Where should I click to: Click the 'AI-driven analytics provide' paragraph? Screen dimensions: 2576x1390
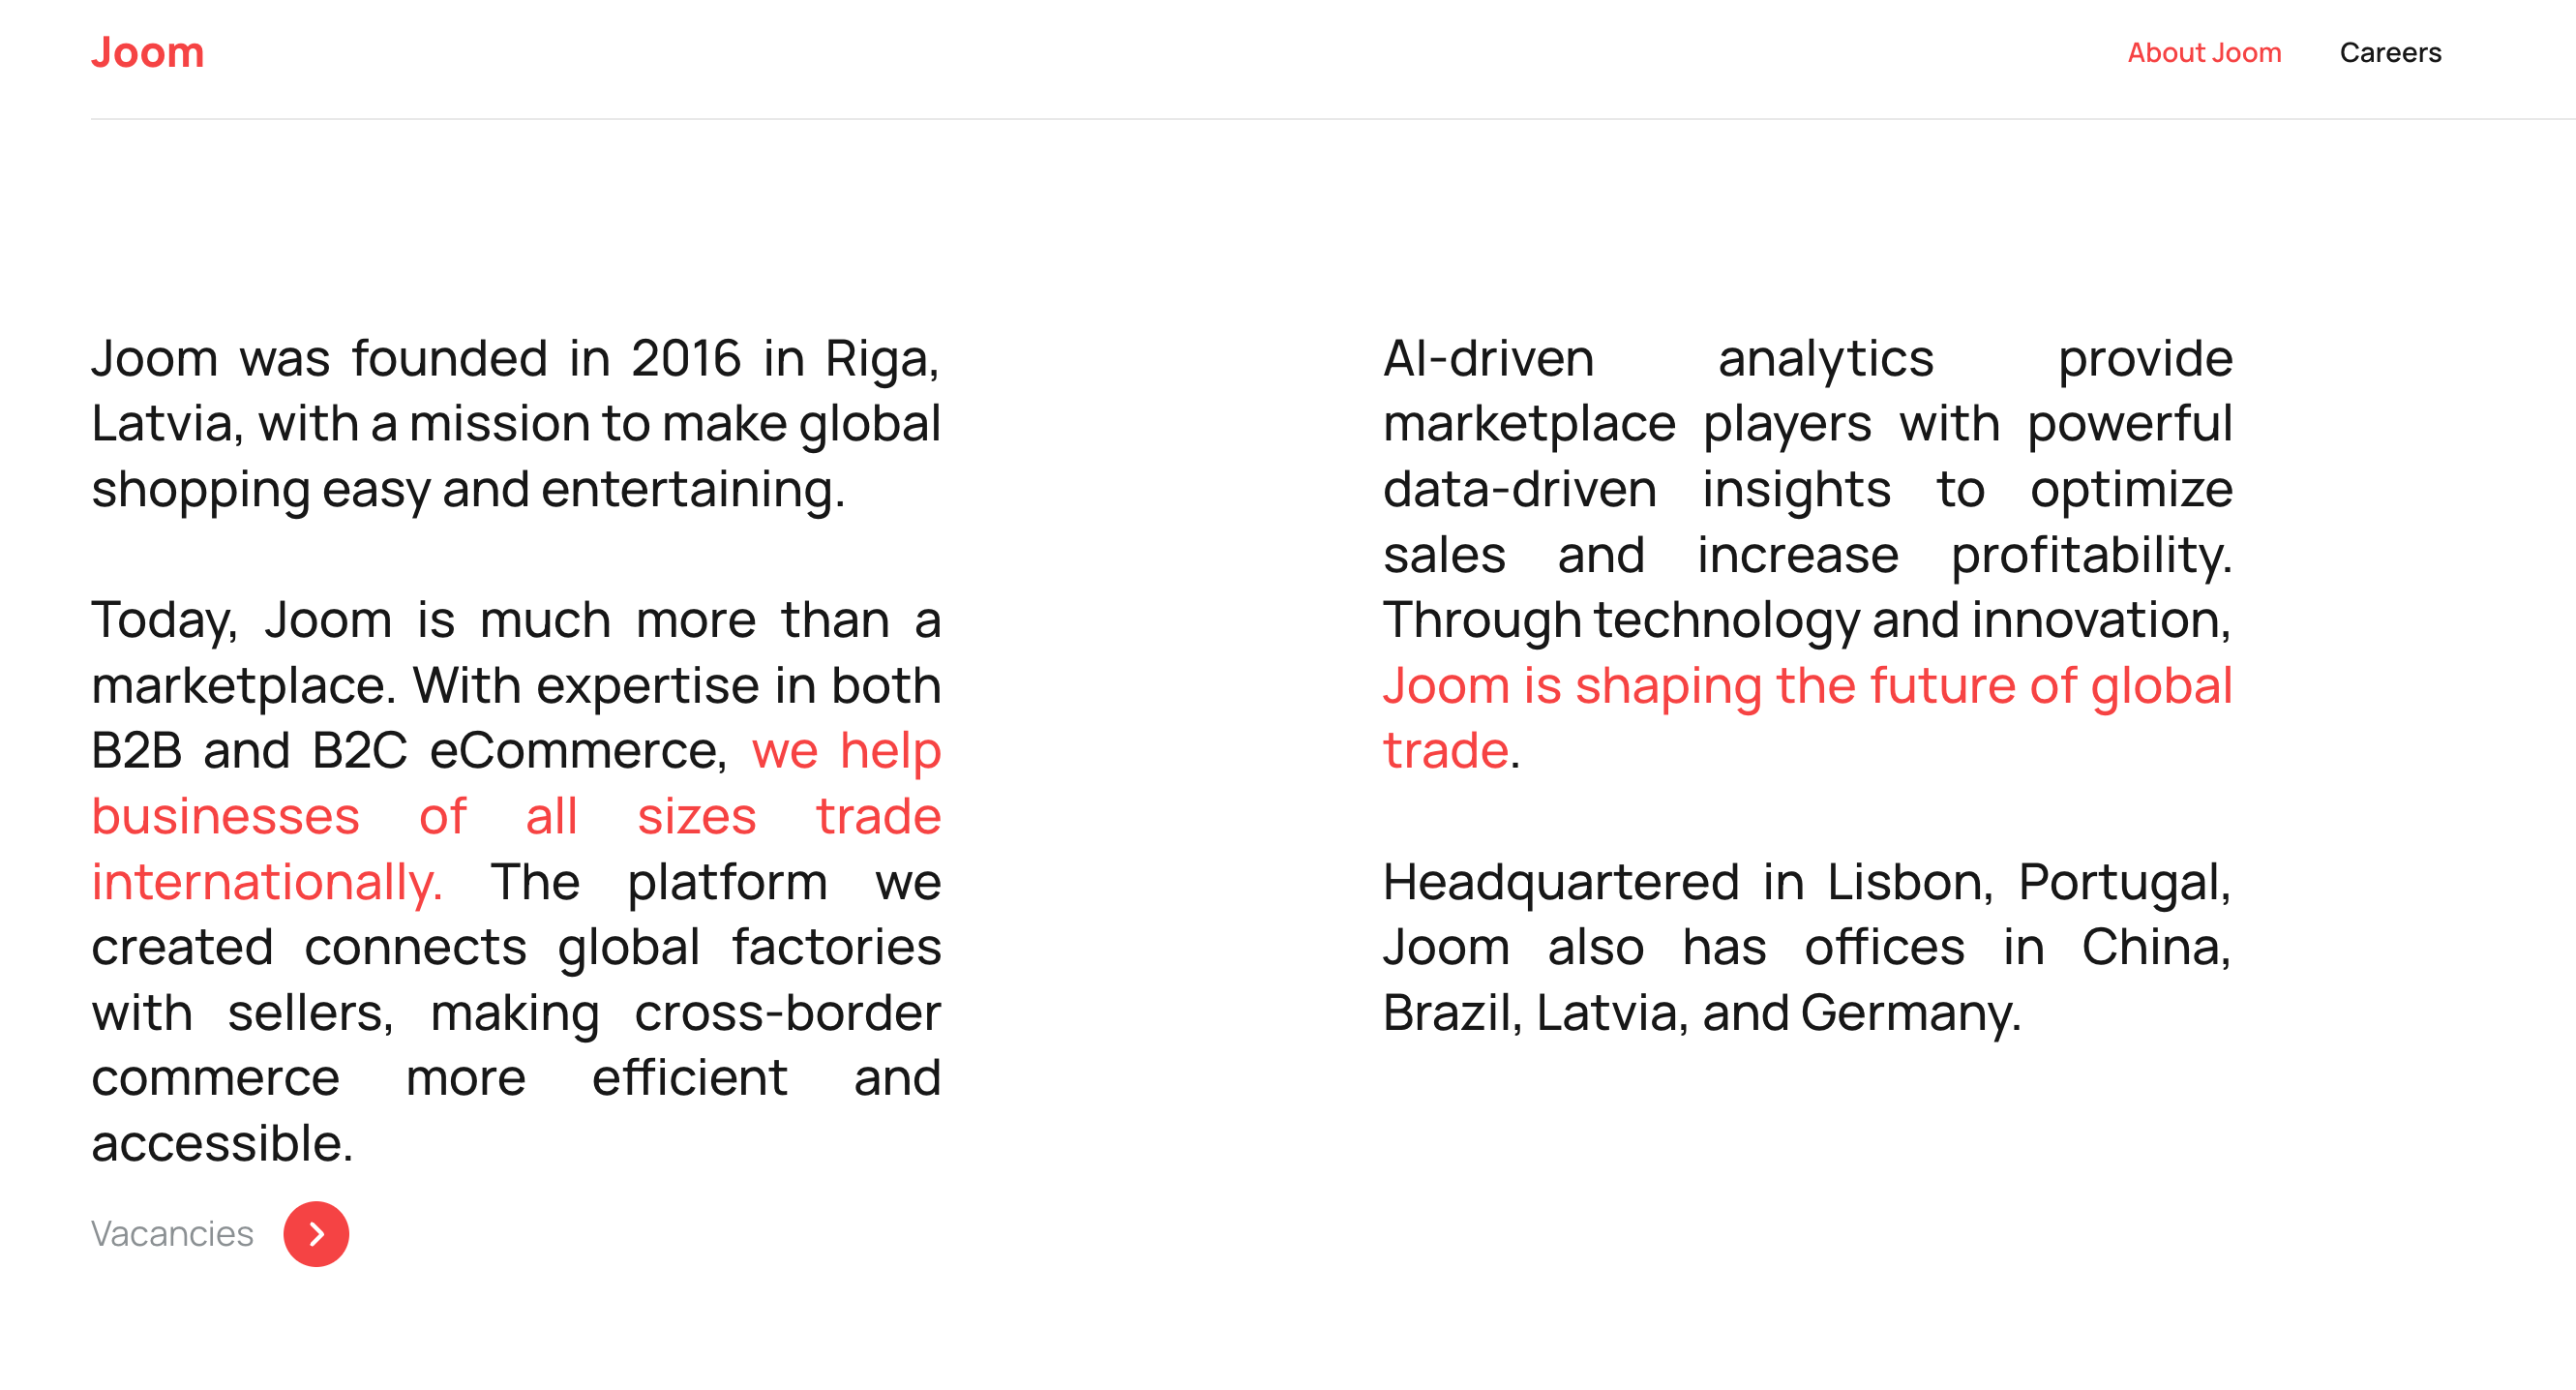pos(1807,554)
